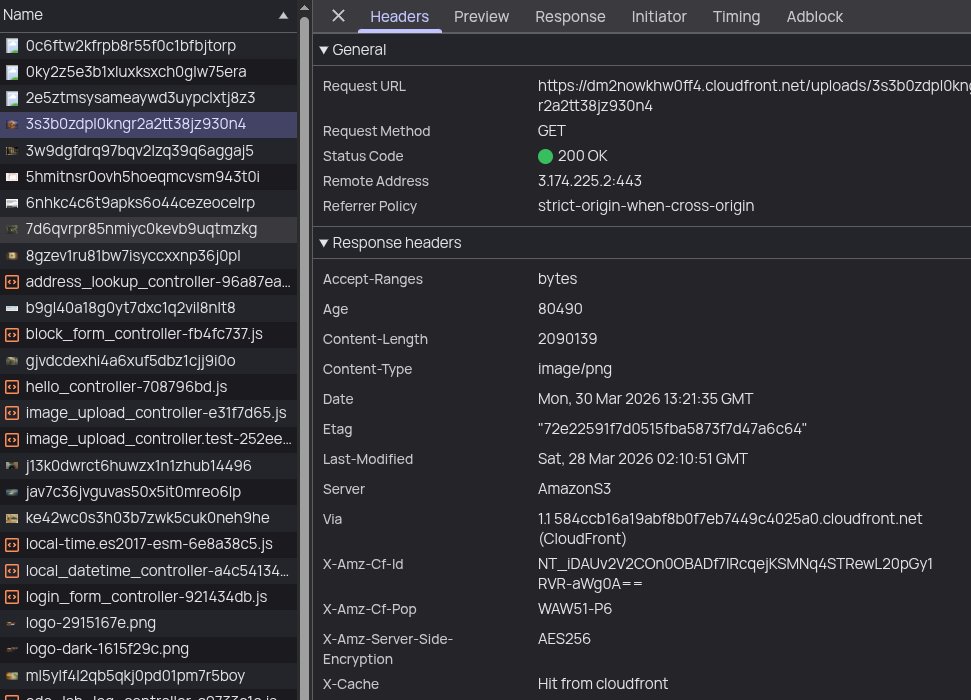This screenshot has height=700, width=971.
Task: Click thumbnail icon of b9gl40a18g0yt7dxc1q2vil8nlt8
Action: pyautogui.click(x=12, y=308)
